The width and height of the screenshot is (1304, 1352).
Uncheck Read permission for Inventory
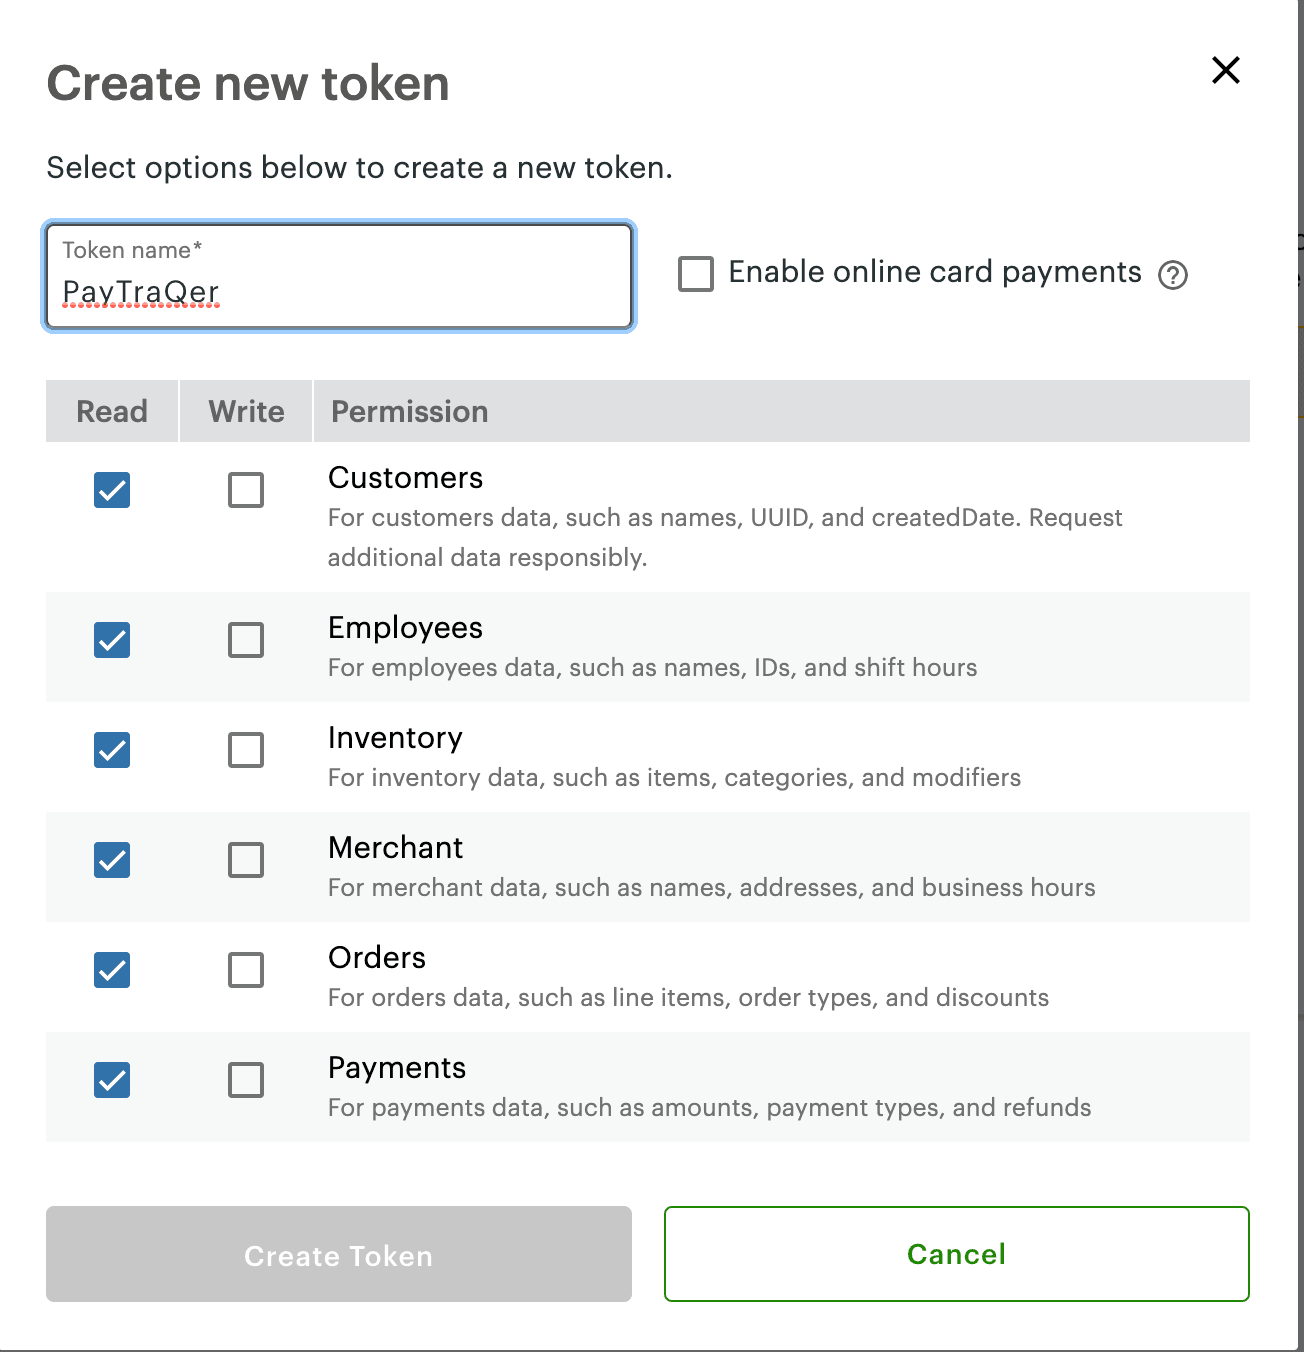(111, 750)
